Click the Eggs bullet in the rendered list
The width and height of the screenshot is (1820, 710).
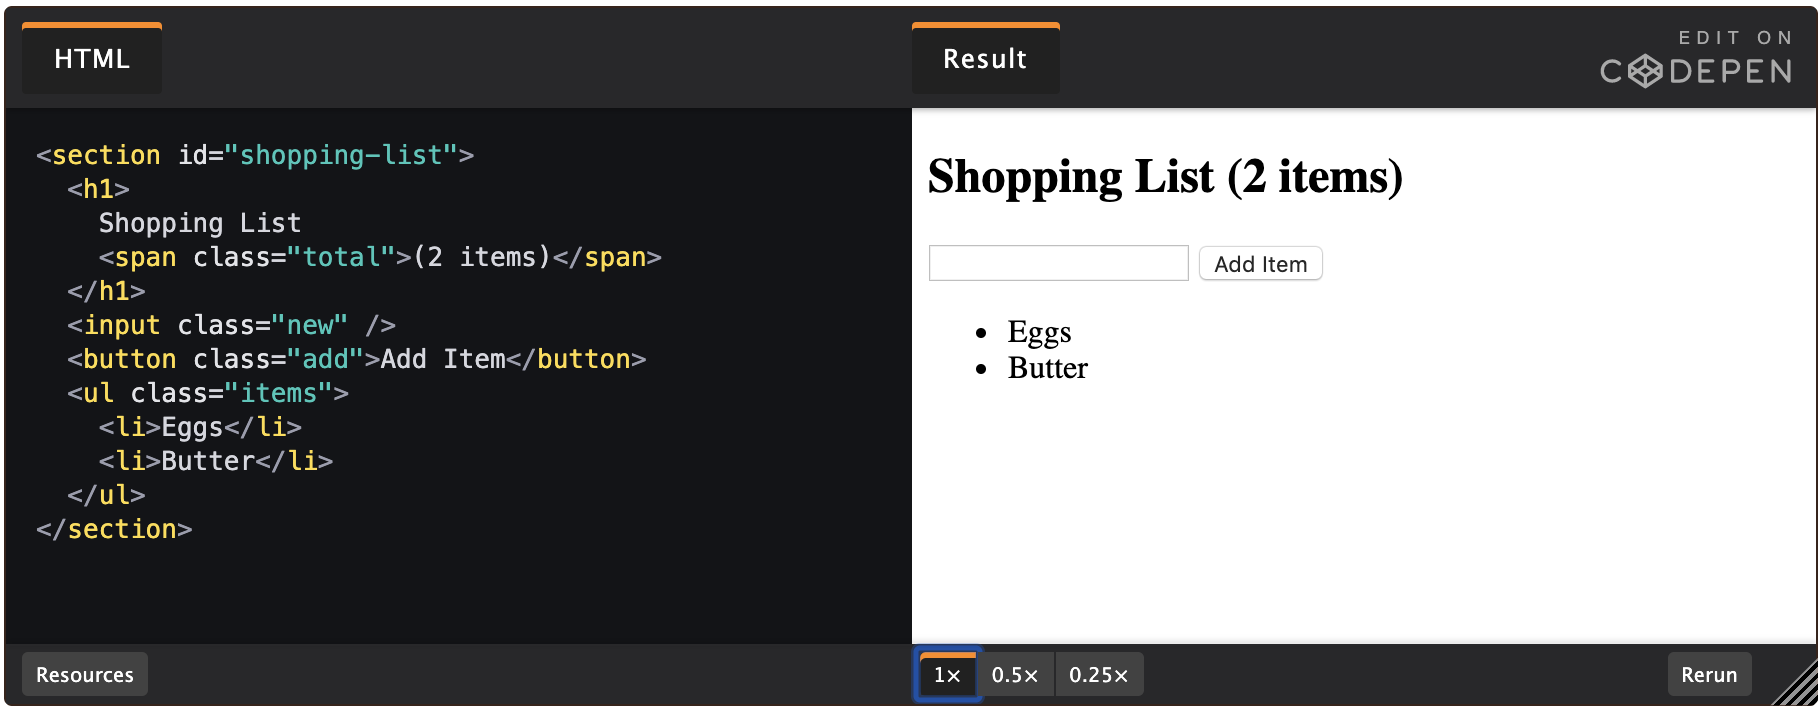point(1039,332)
